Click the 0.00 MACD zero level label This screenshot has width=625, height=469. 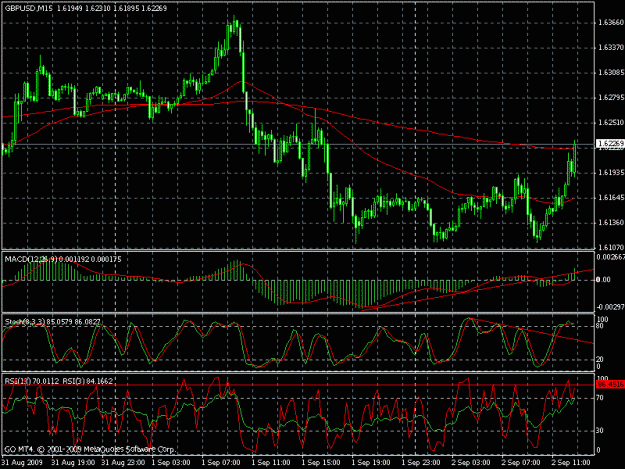603,280
